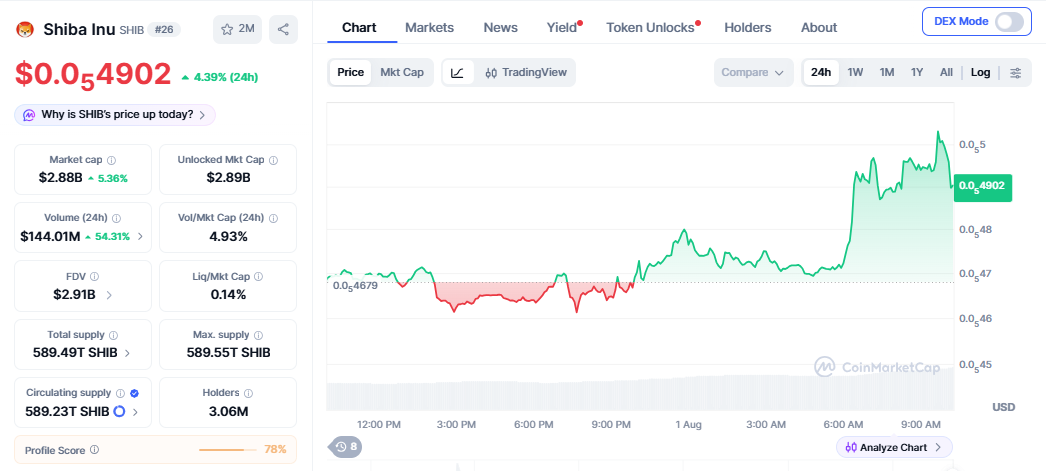This screenshot has height=471, width=1046.
Task: Click the $144.01M volume value
Action: click(50, 236)
